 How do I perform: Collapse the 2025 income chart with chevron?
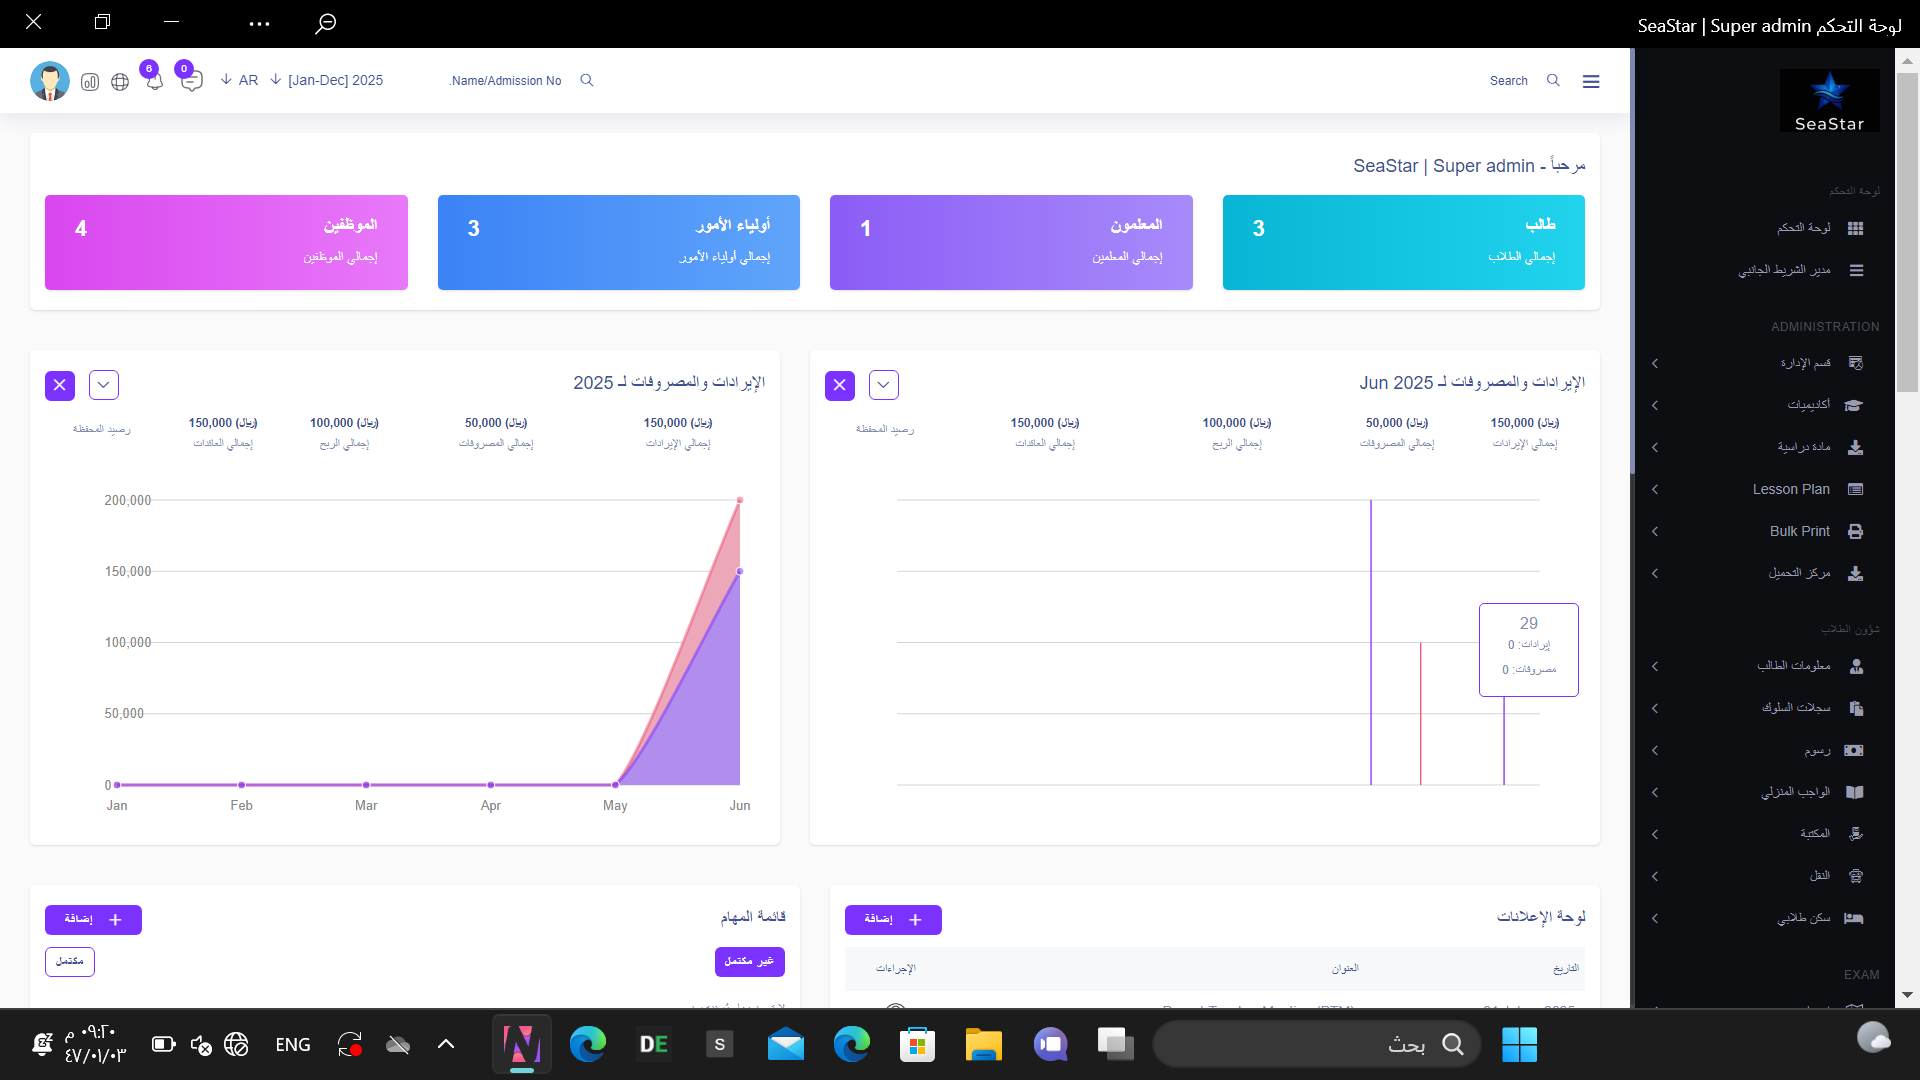104,385
